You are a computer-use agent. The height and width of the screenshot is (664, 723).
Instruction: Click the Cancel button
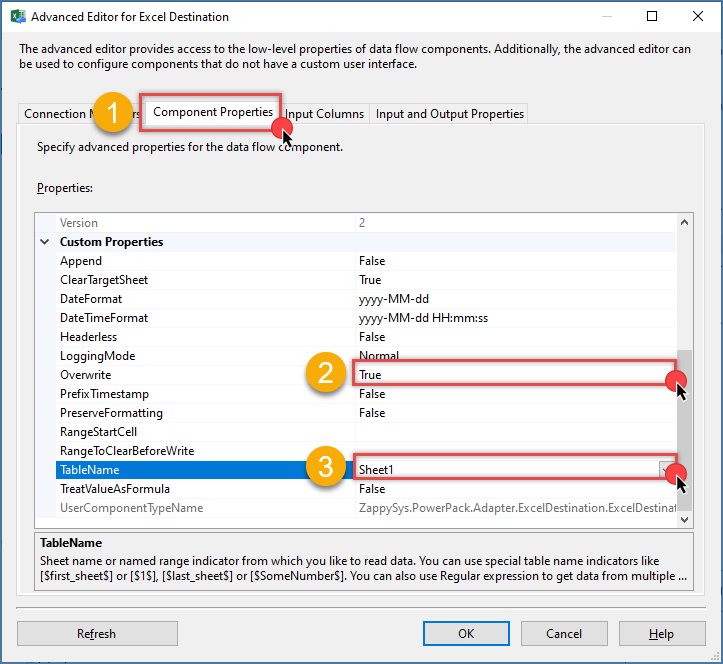pos(564,633)
